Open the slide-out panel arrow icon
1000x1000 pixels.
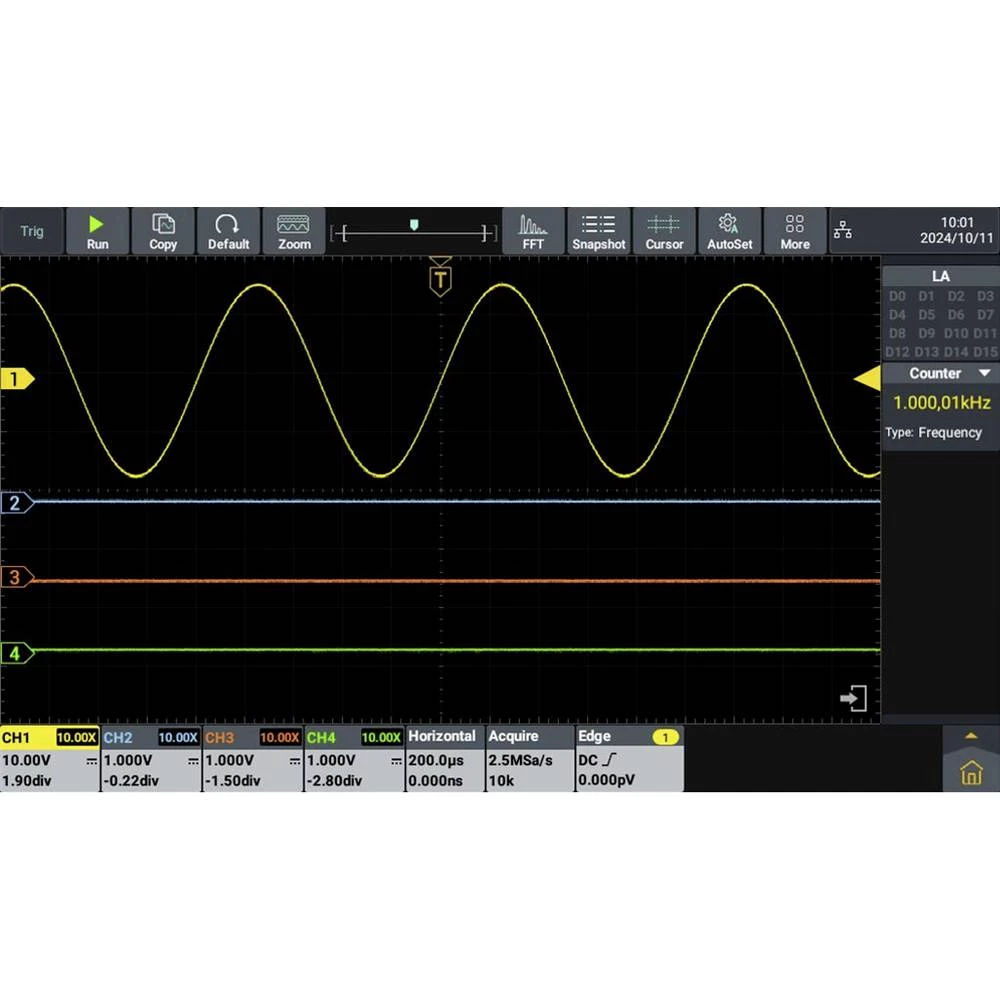click(x=853, y=698)
